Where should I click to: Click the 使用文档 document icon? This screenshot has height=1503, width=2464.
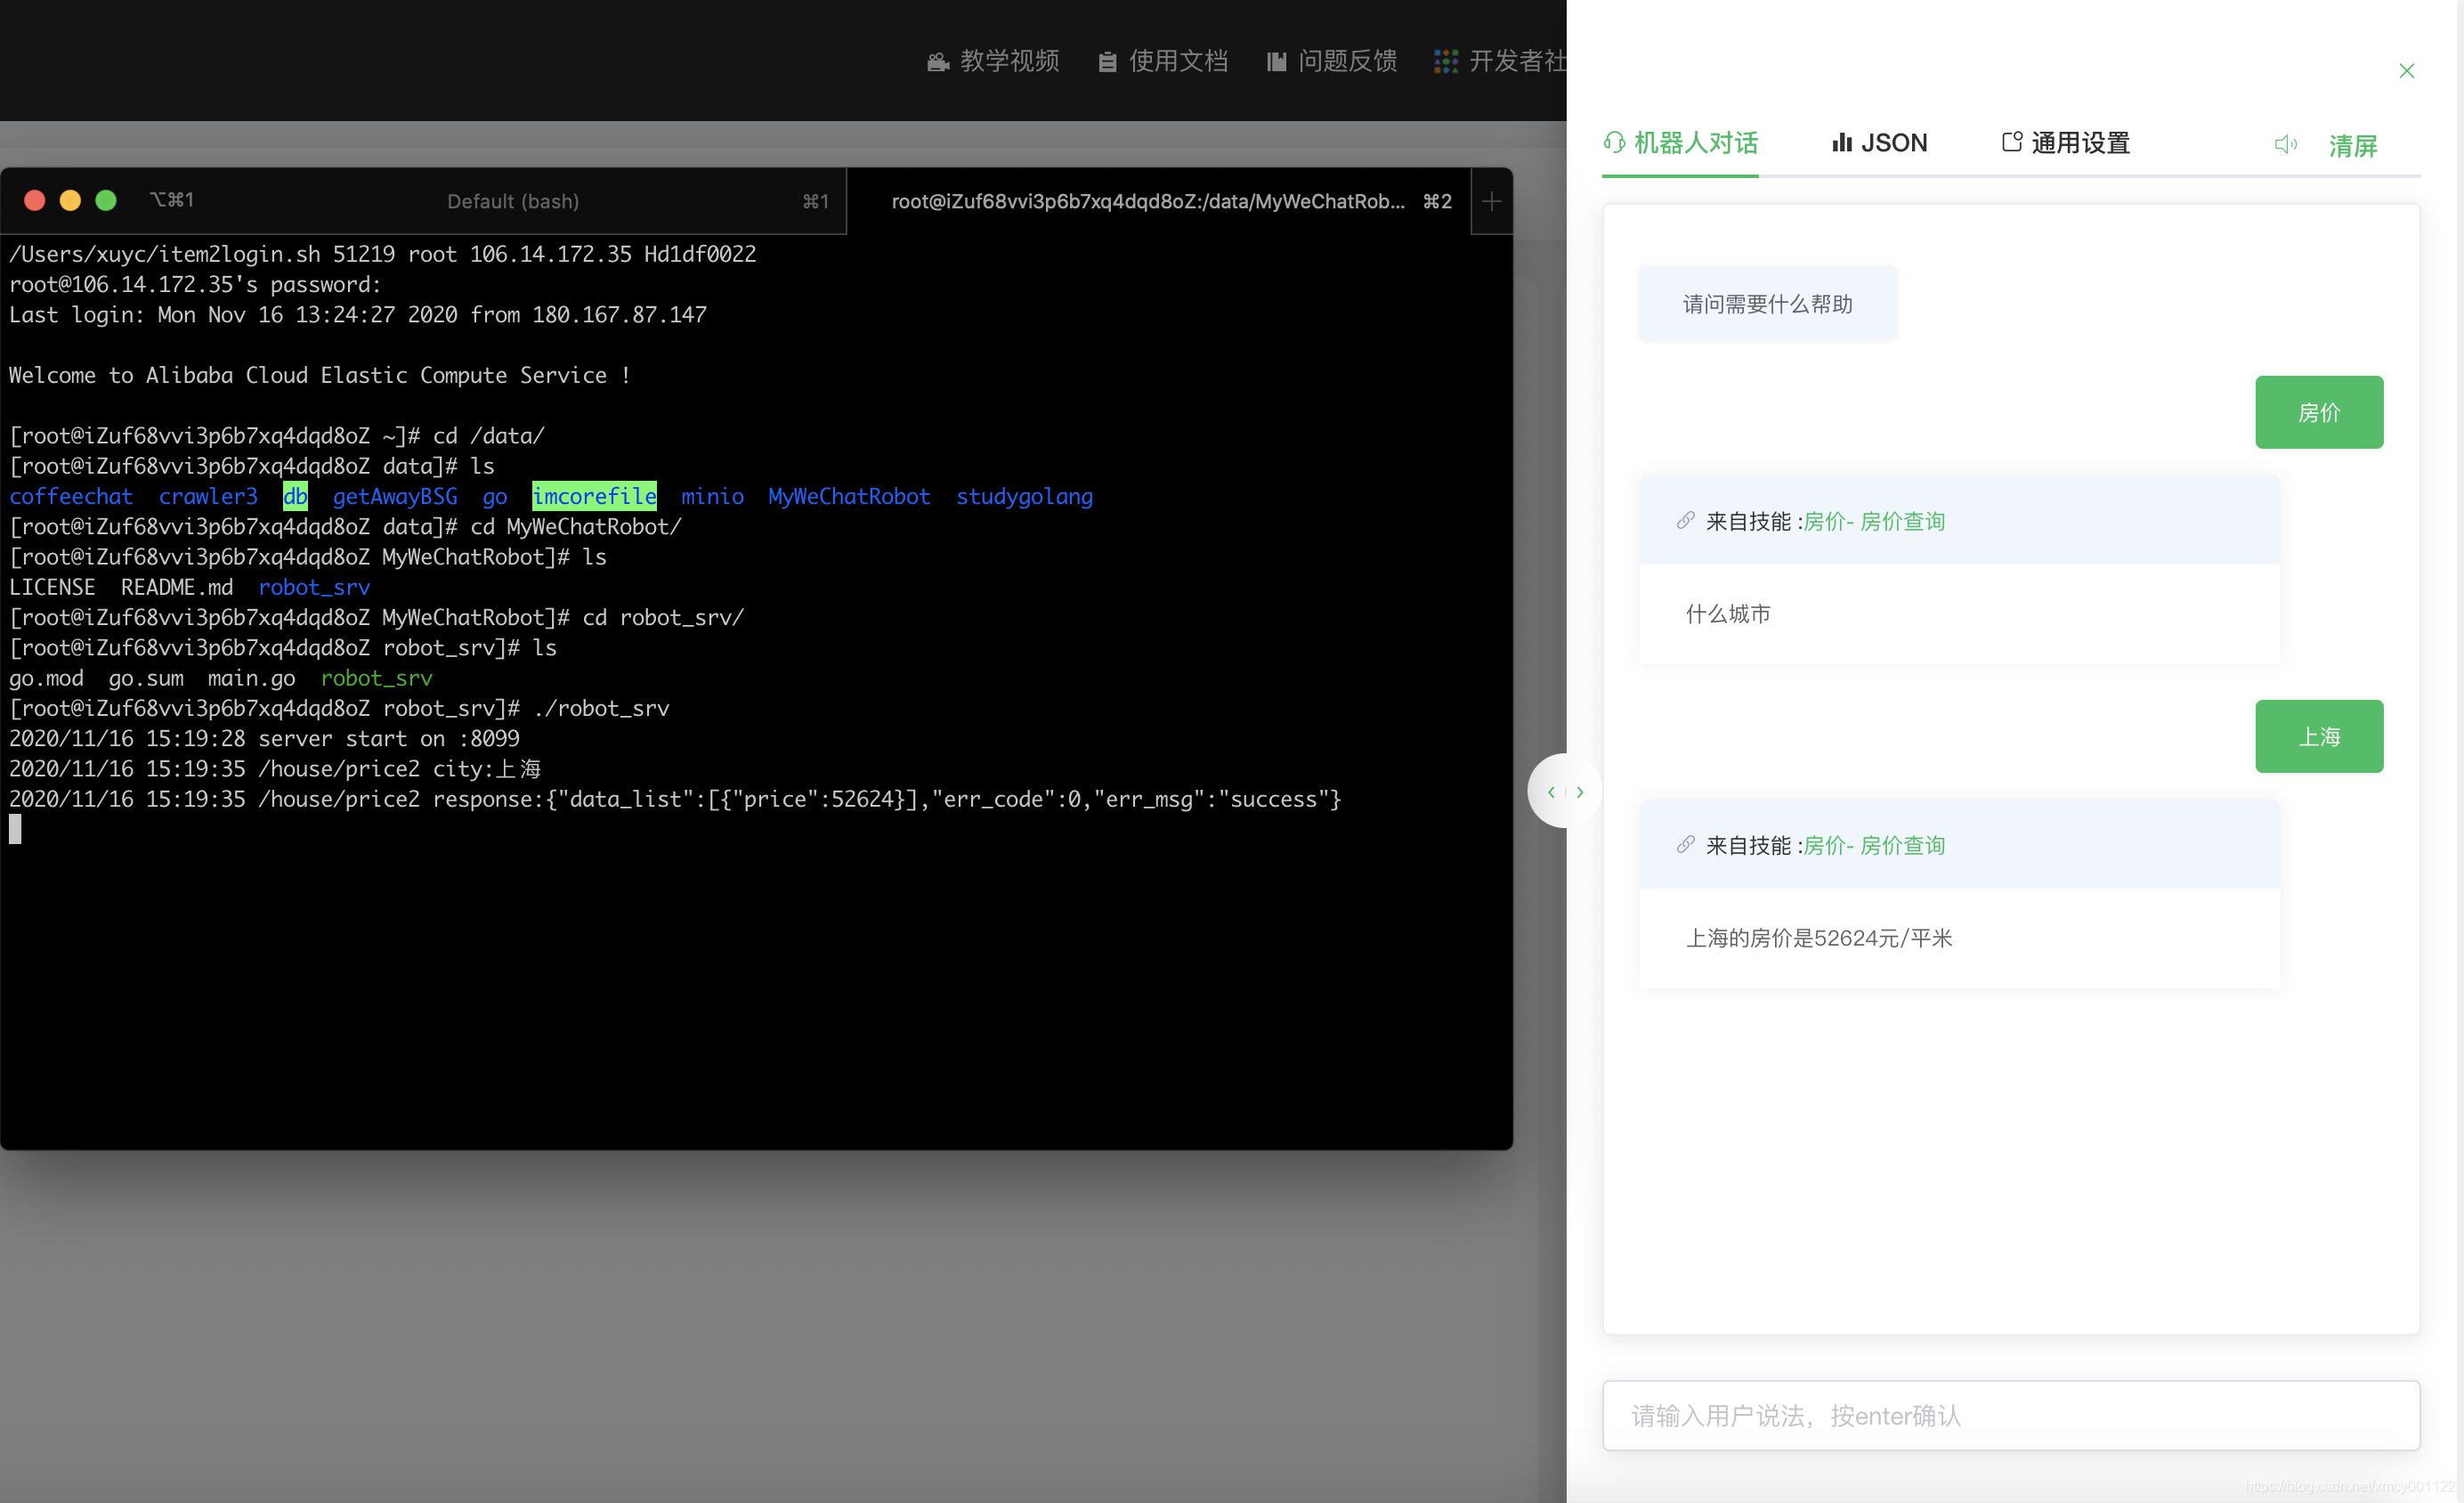pos(1107,62)
